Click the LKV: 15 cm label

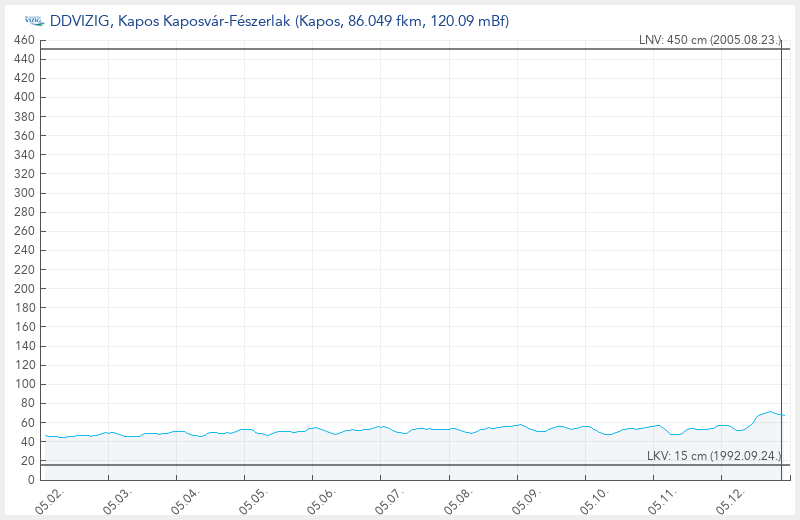pos(714,455)
